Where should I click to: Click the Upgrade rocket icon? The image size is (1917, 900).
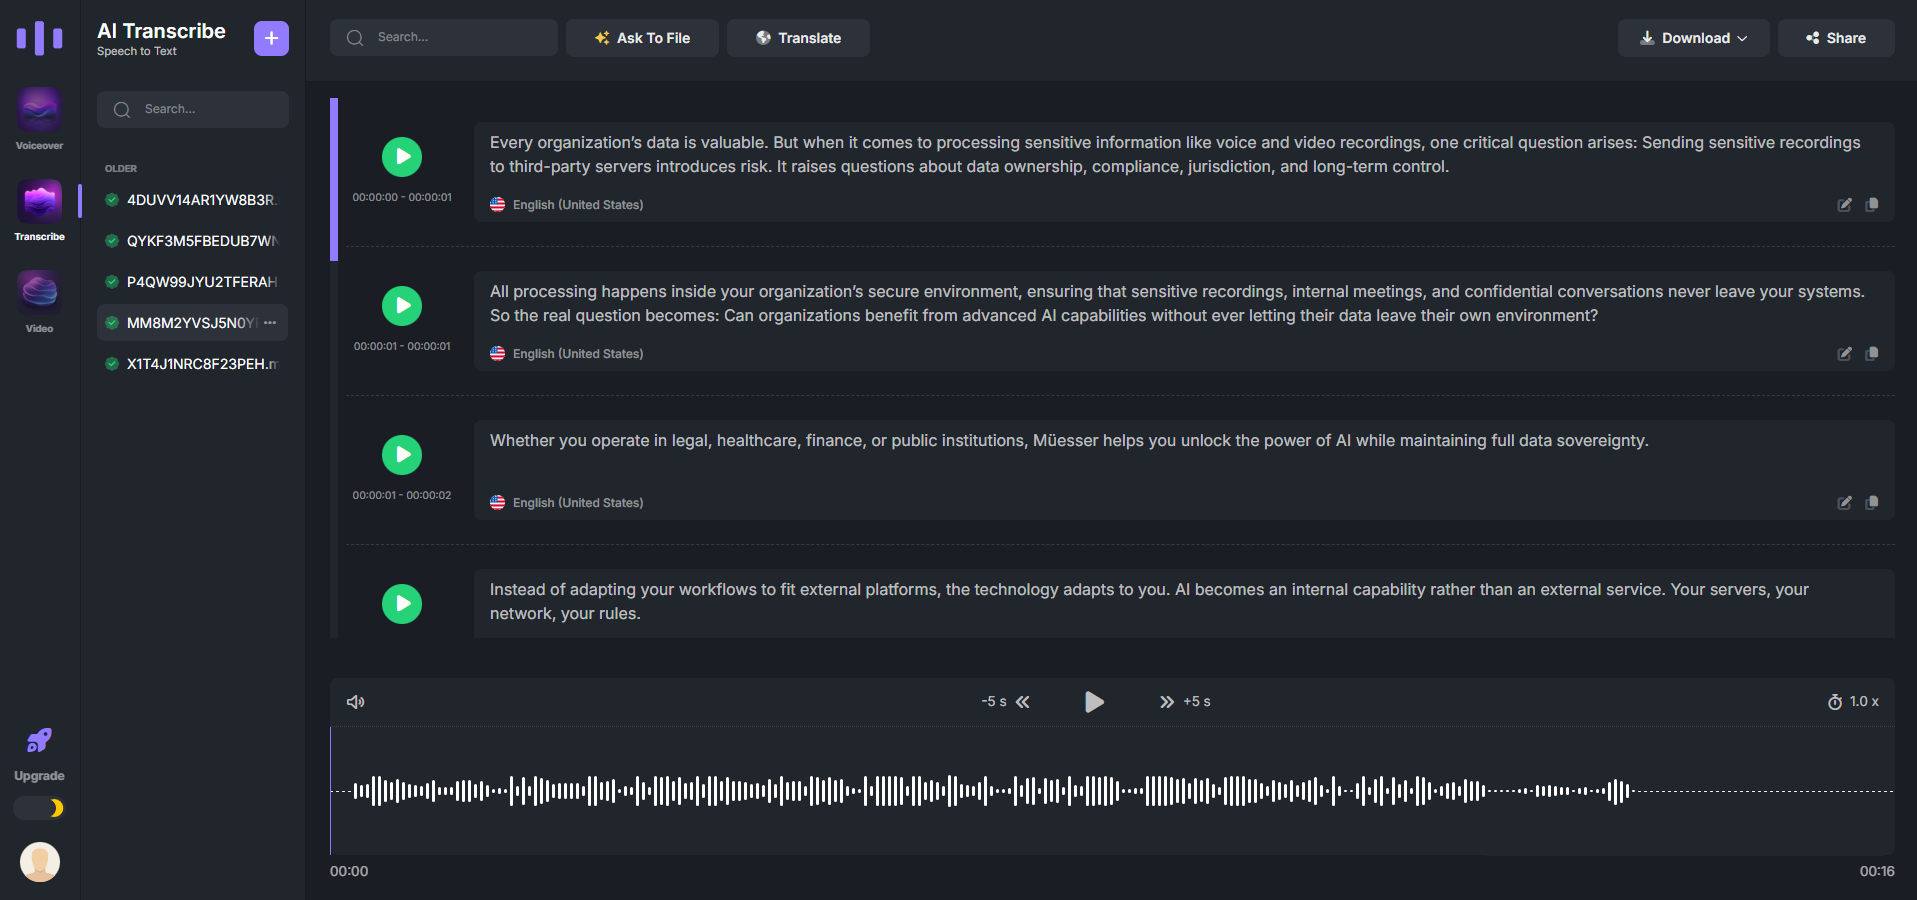pyautogui.click(x=39, y=741)
